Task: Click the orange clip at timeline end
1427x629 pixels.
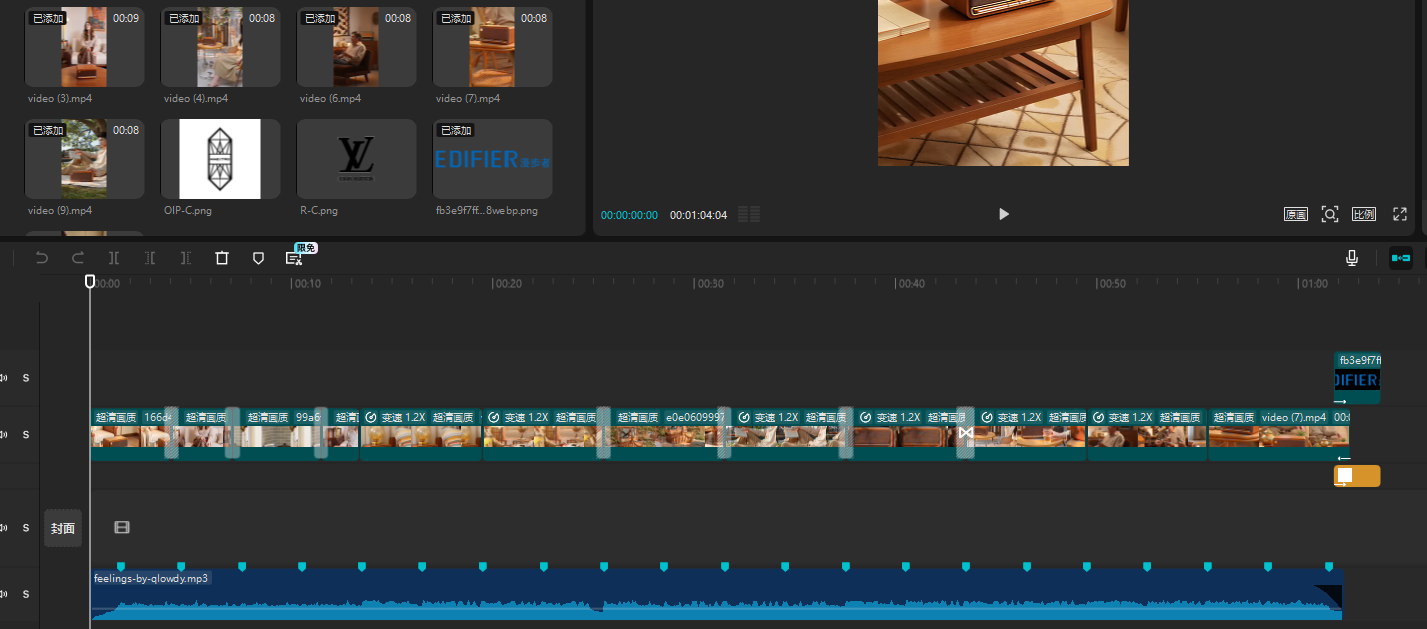Action: pyautogui.click(x=1362, y=476)
